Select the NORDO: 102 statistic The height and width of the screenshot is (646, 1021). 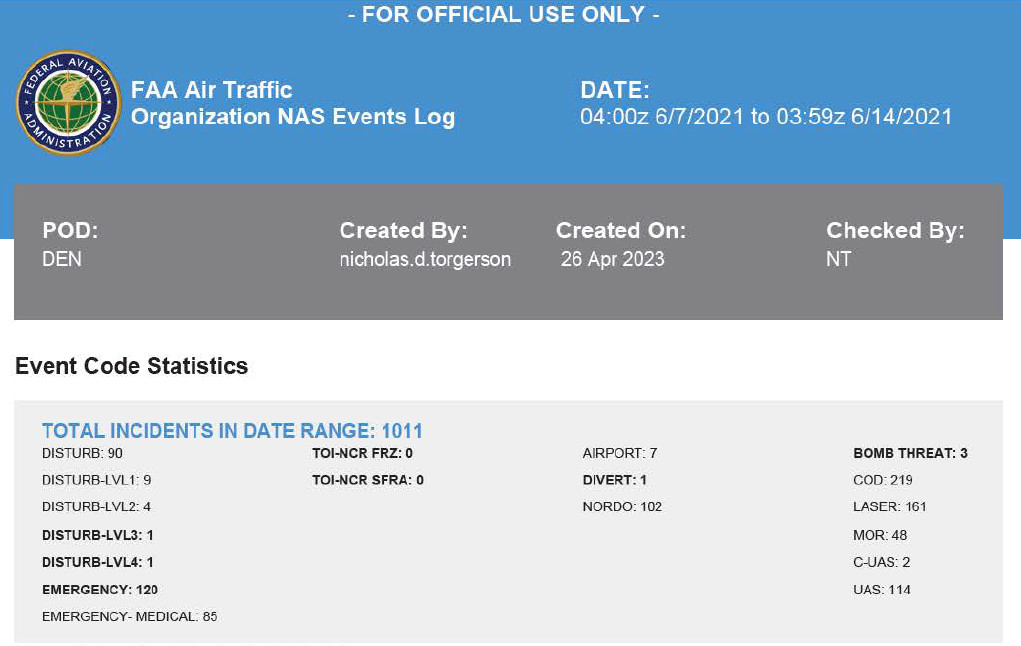point(622,507)
